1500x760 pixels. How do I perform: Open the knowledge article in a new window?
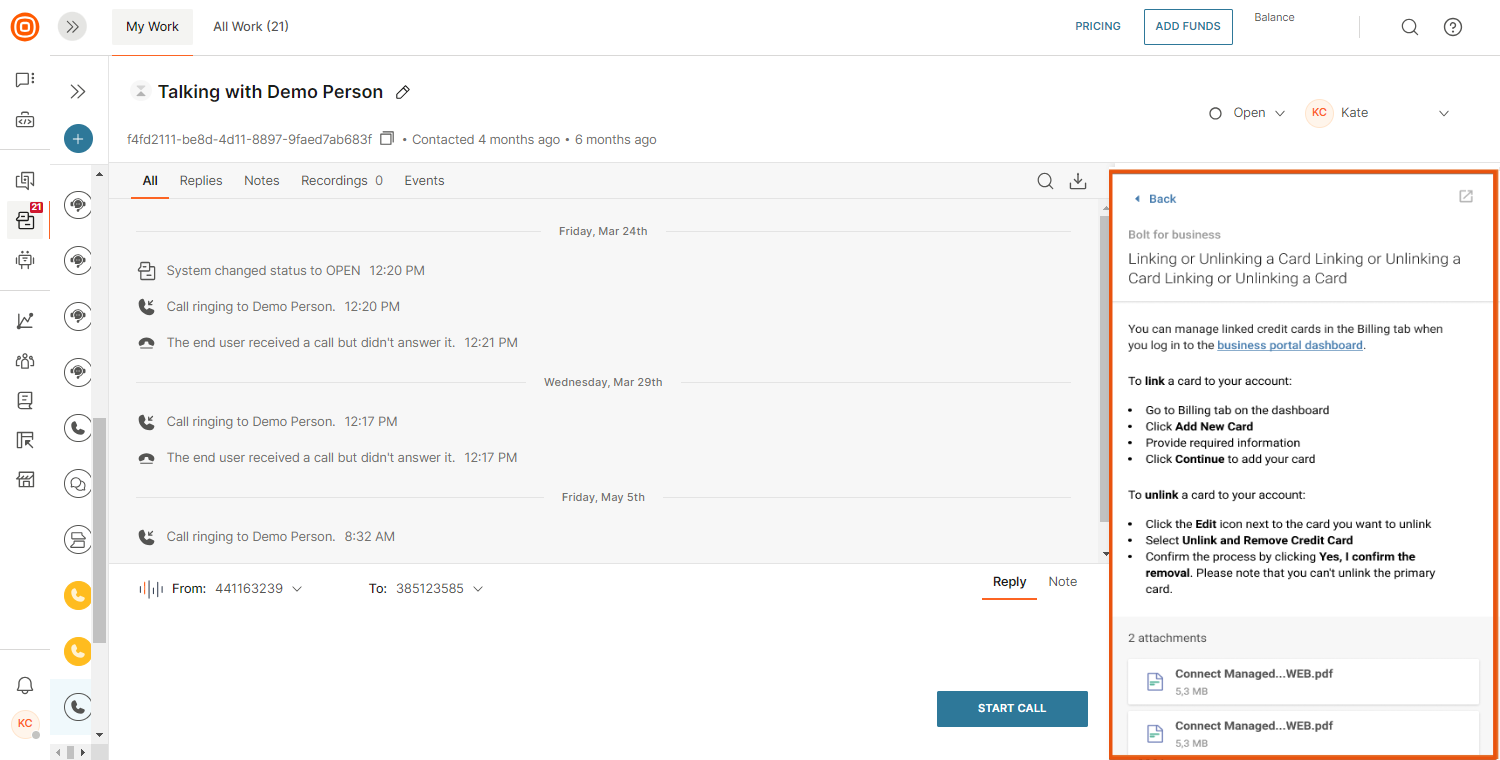pyautogui.click(x=1466, y=196)
